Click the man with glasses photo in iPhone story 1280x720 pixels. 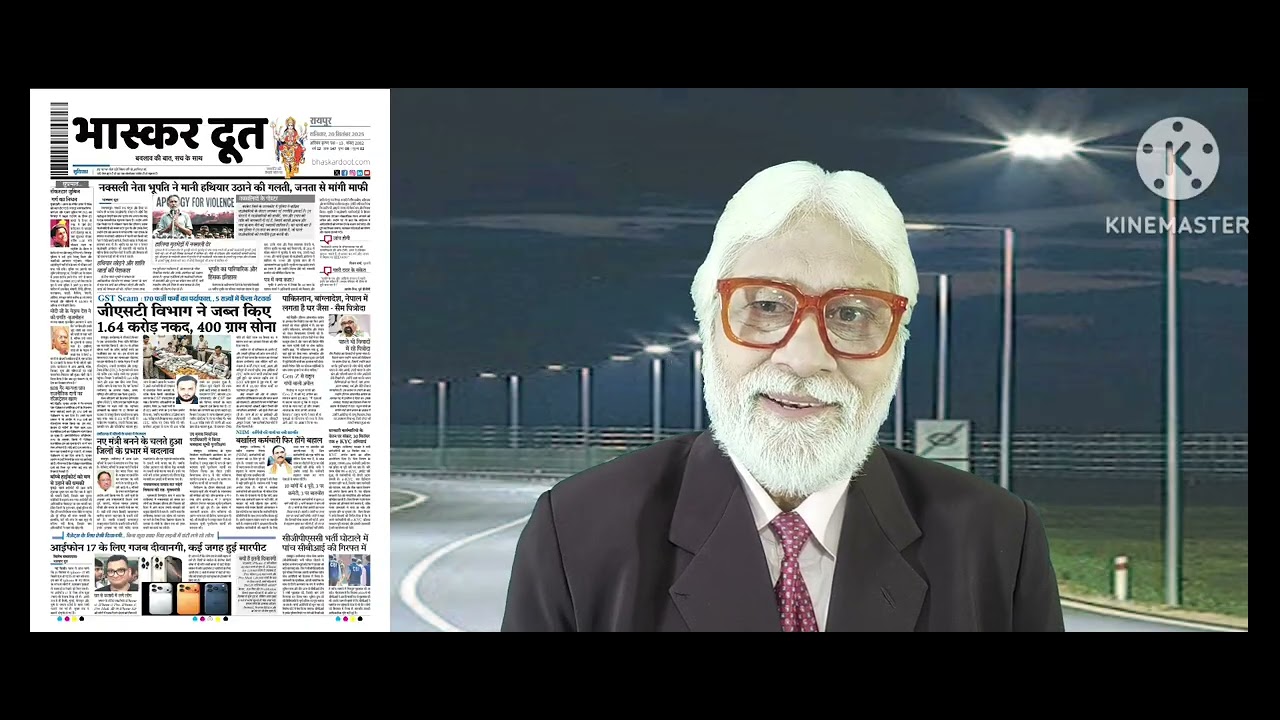pyautogui.click(x=116, y=573)
